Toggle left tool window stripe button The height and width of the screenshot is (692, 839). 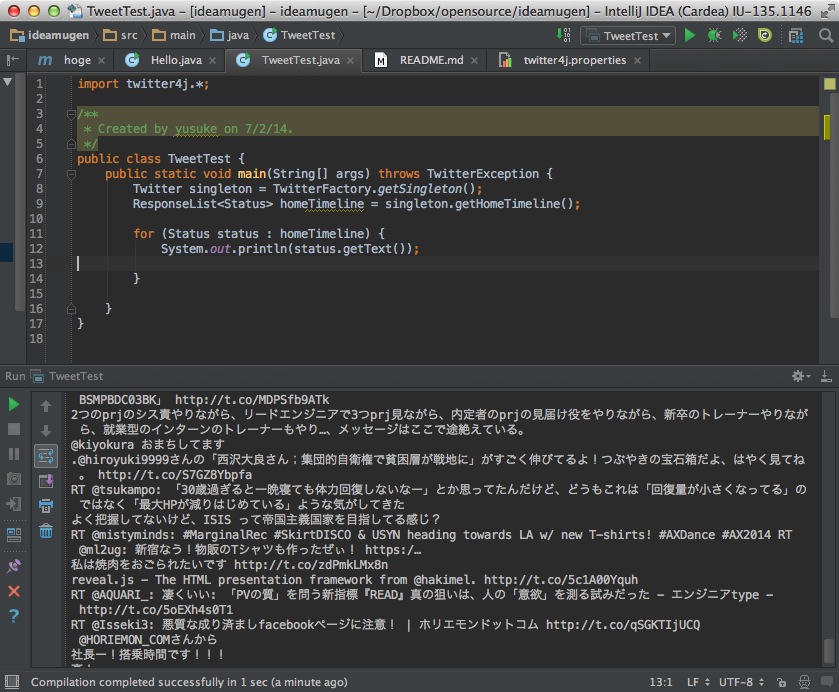tap(13, 60)
